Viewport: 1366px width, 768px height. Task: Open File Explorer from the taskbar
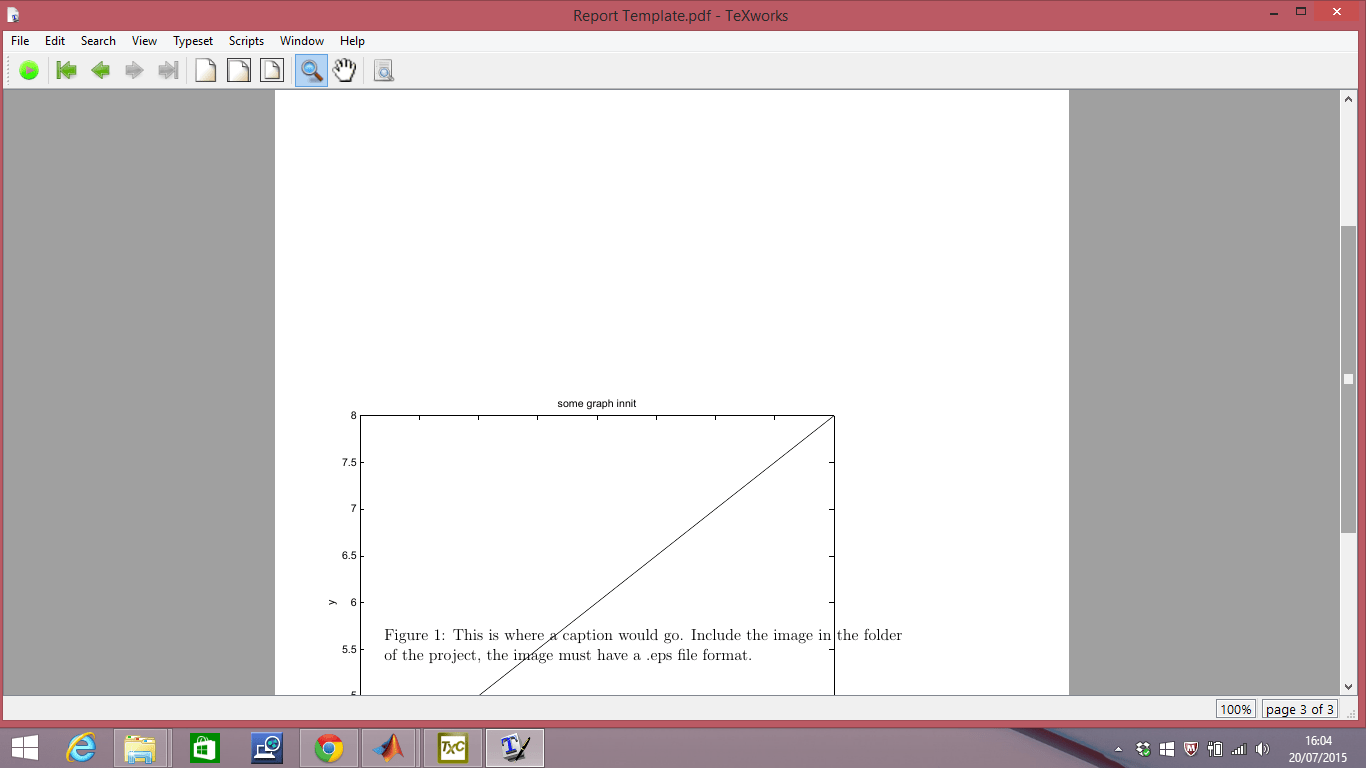(x=140, y=748)
